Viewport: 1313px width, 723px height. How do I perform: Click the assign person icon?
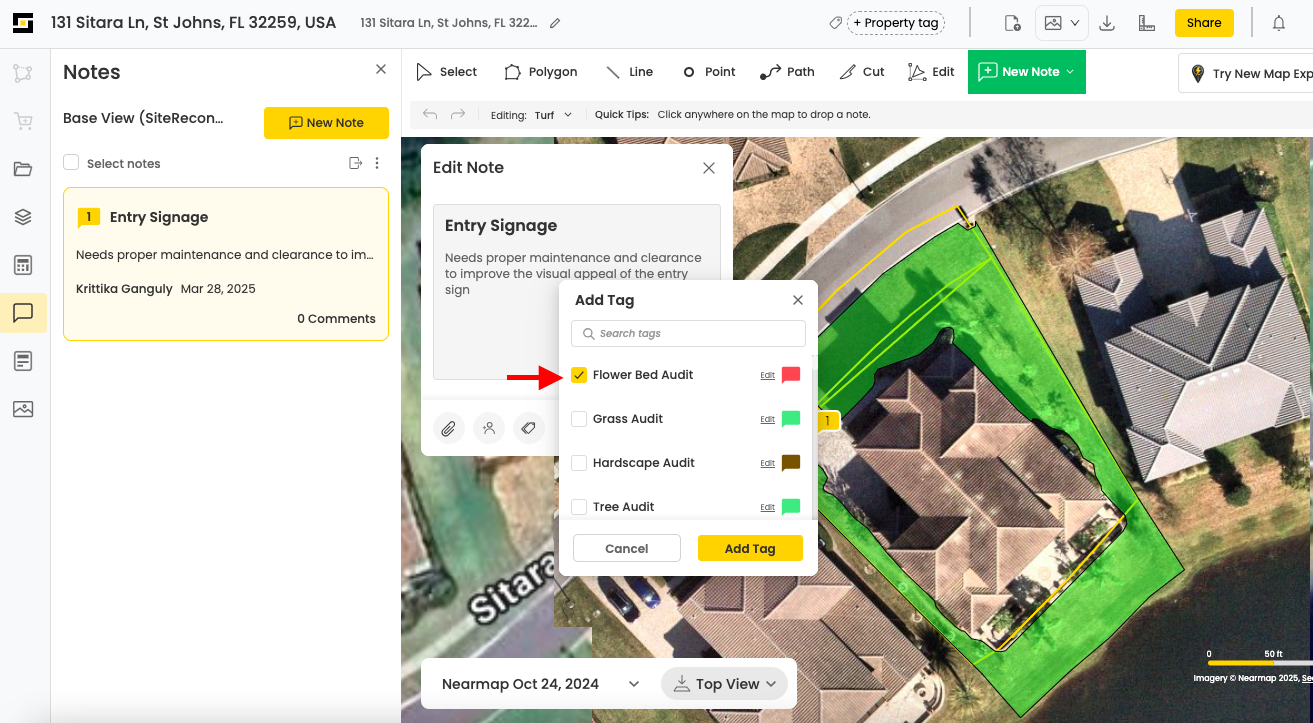tap(489, 428)
